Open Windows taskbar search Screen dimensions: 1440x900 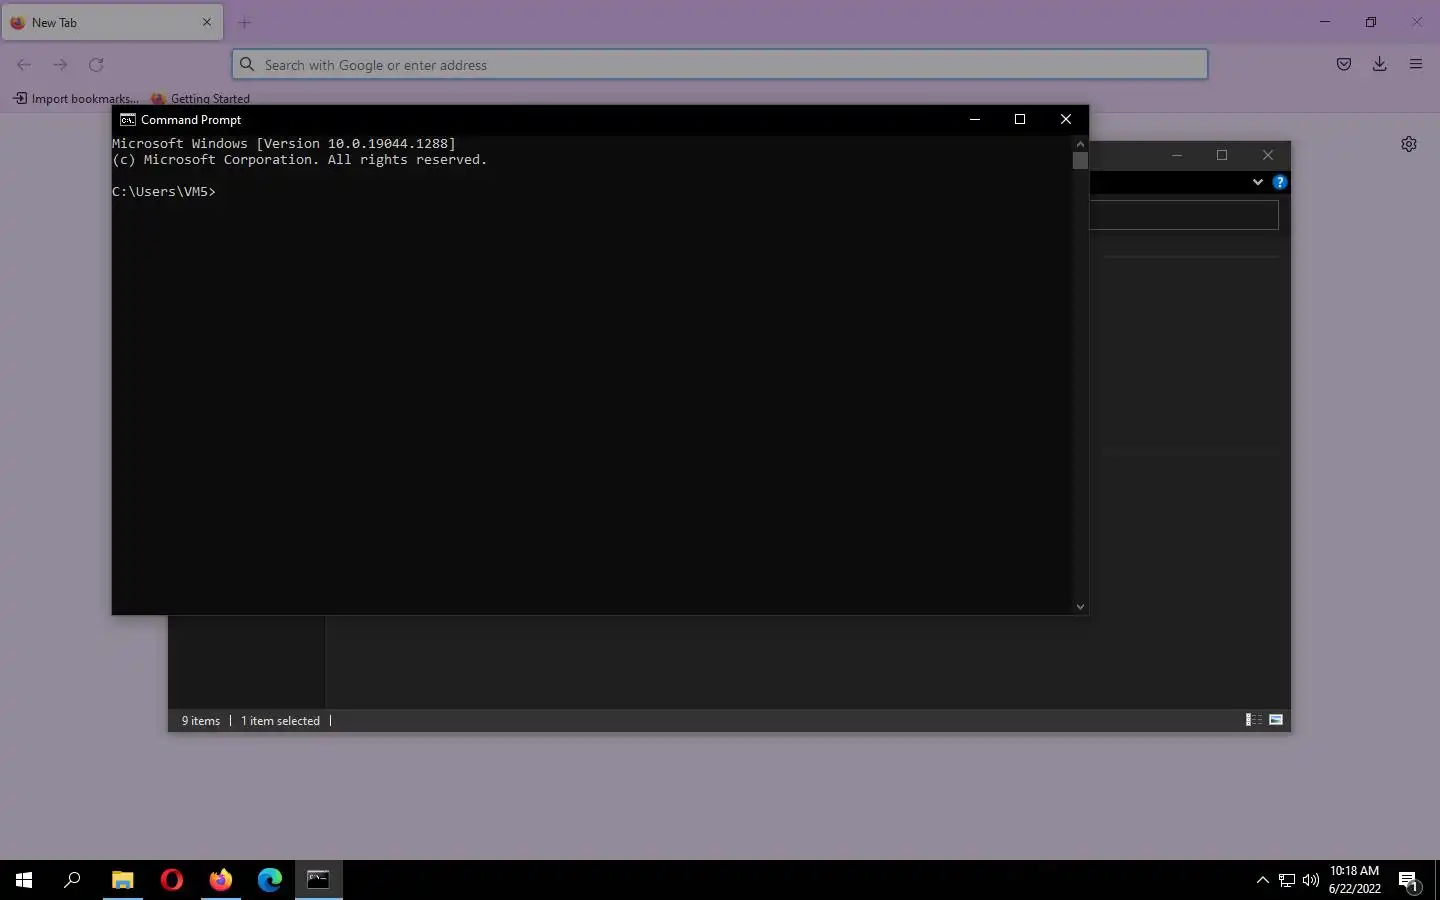72,880
